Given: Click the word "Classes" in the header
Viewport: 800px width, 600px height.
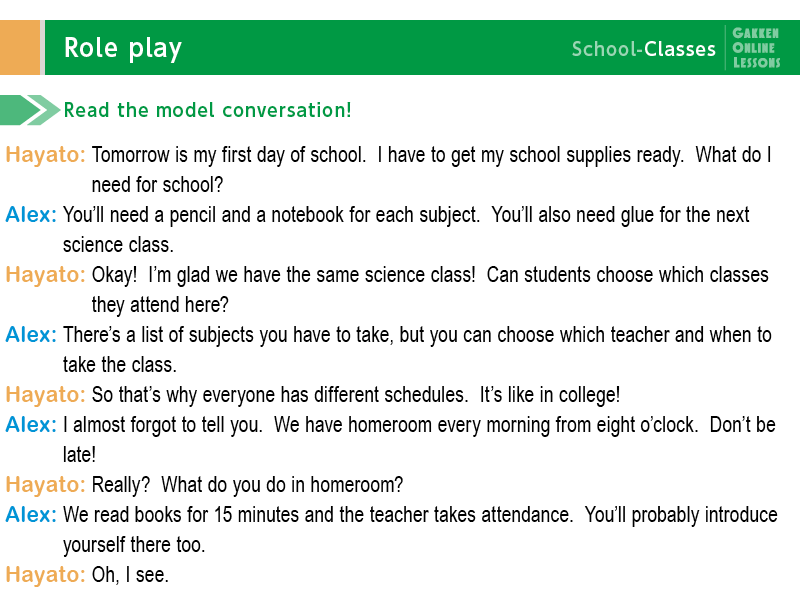Looking at the screenshot, I should [x=680, y=49].
